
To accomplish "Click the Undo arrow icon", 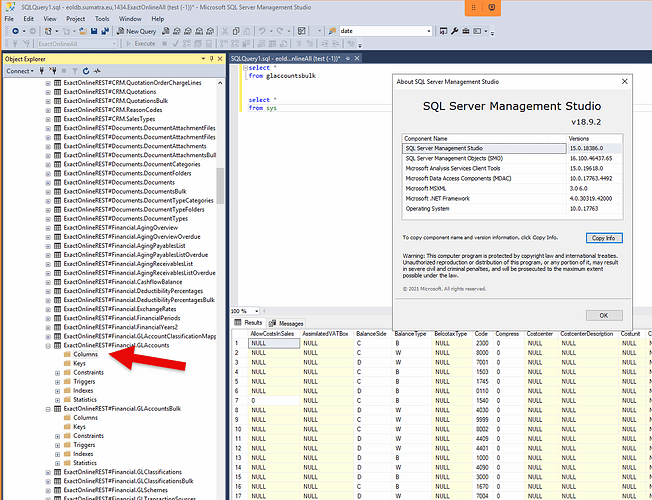I will (262, 31).
